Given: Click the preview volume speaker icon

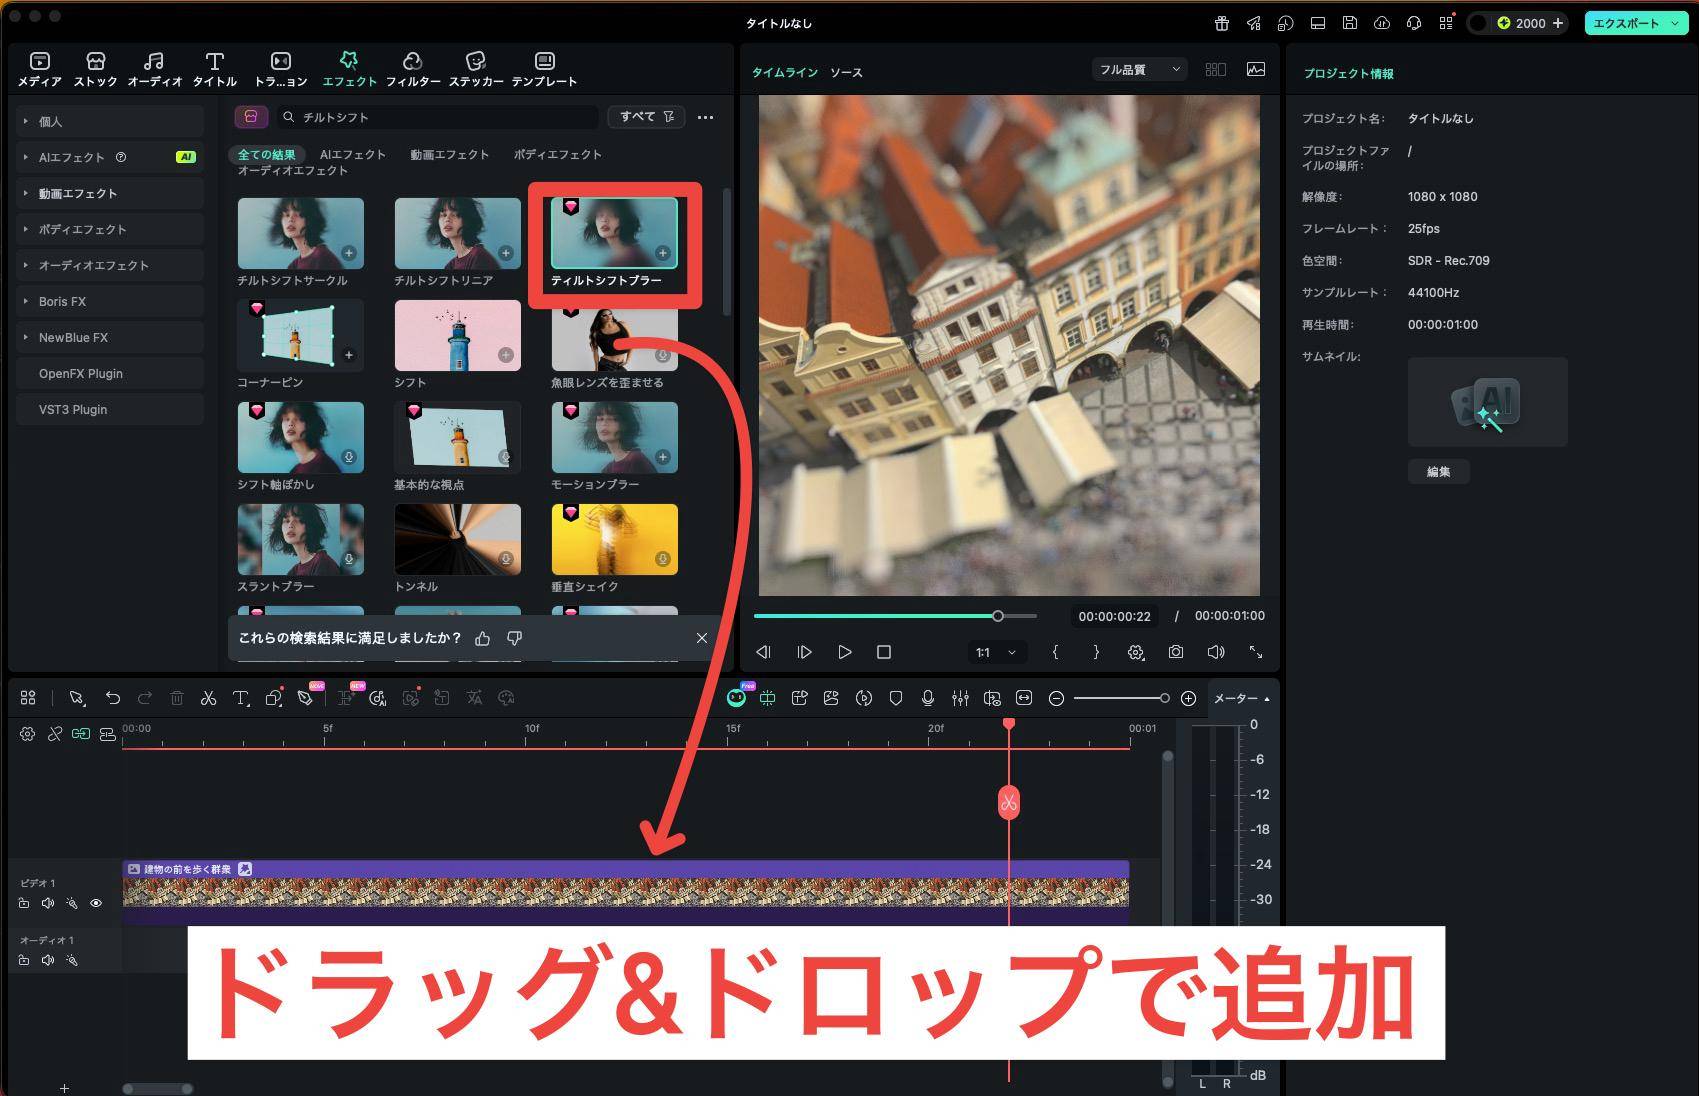Looking at the screenshot, I should (x=1216, y=652).
